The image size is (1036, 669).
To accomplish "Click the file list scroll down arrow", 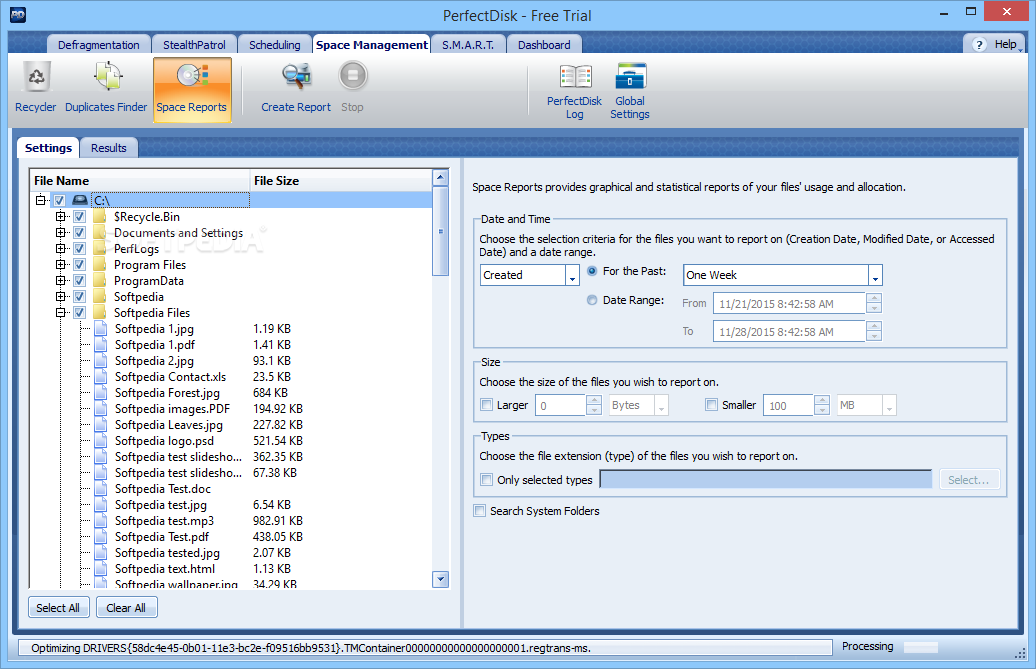I will [x=440, y=579].
